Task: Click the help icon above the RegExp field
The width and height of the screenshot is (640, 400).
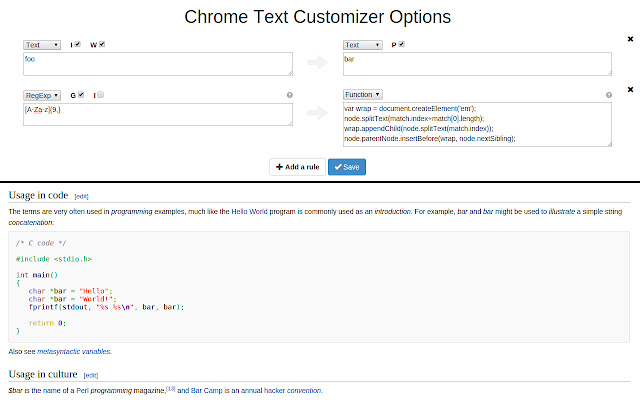Action: point(289,95)
